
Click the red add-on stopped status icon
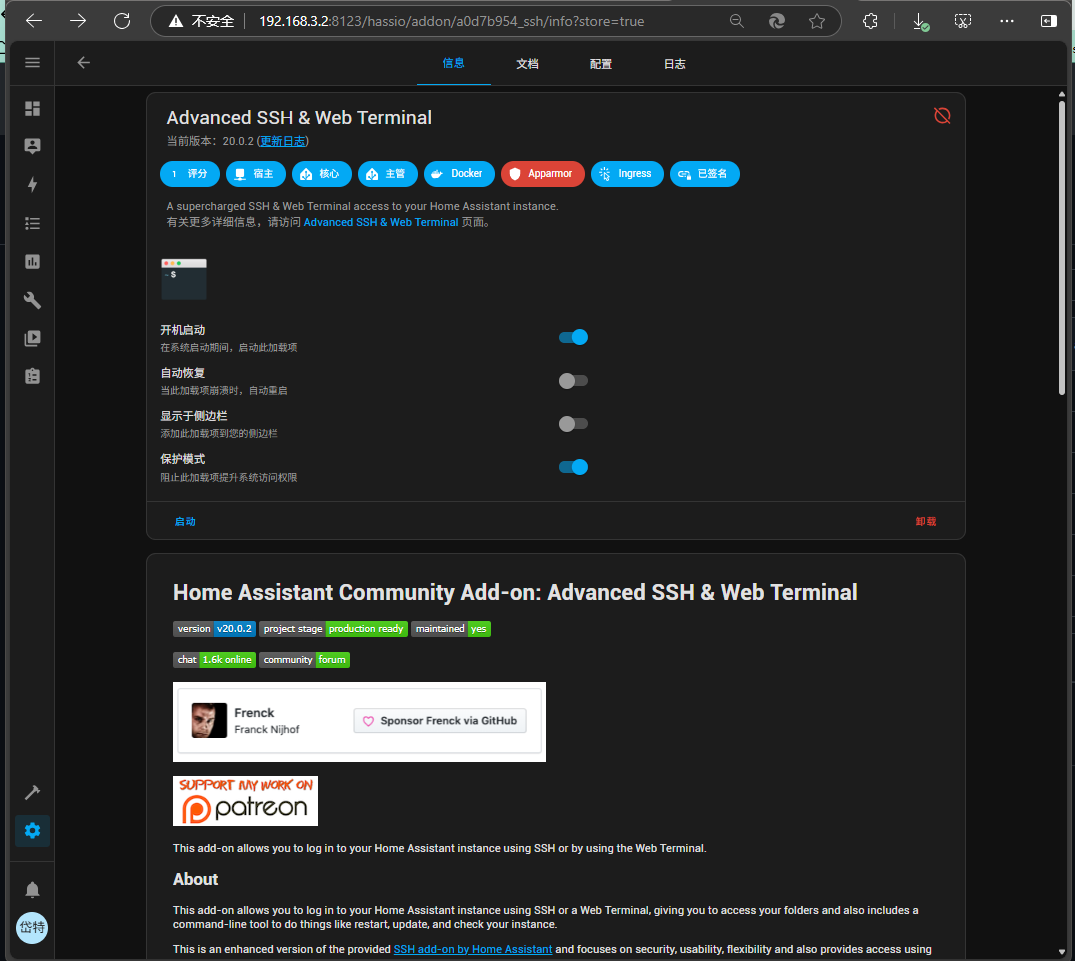[x=941, y=116]
